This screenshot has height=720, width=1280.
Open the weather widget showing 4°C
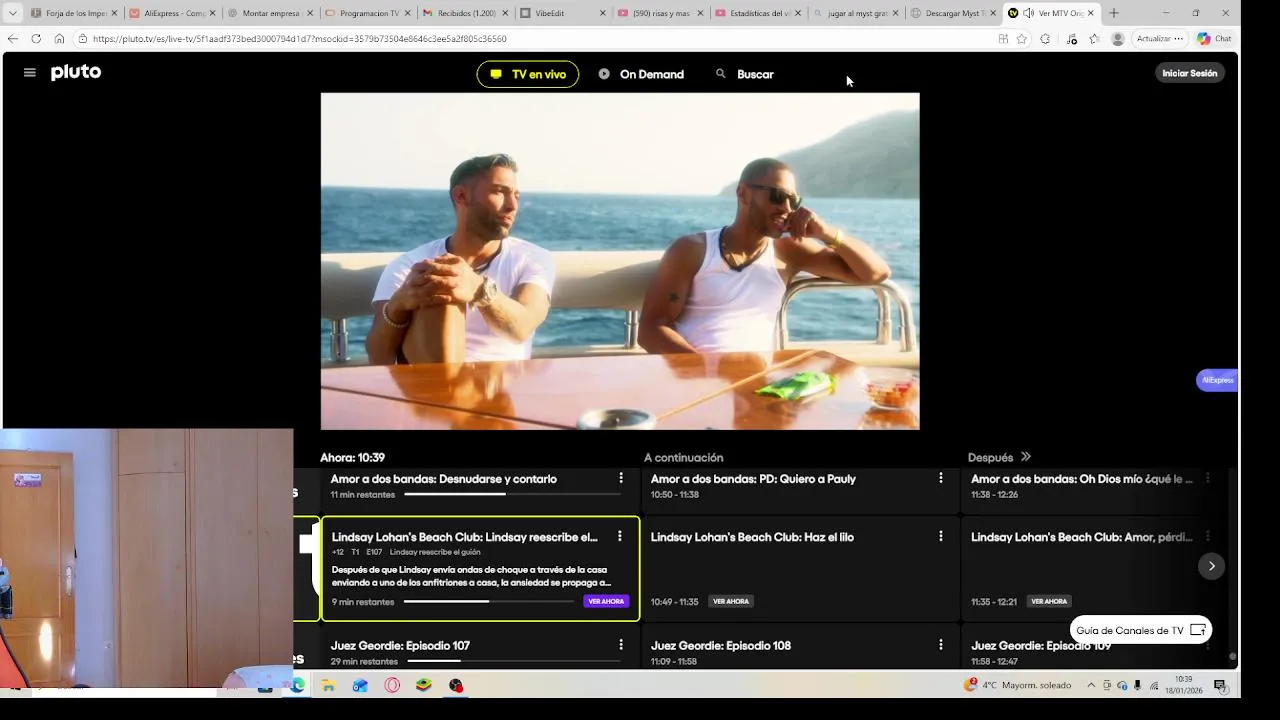[x=1018, y=685]
